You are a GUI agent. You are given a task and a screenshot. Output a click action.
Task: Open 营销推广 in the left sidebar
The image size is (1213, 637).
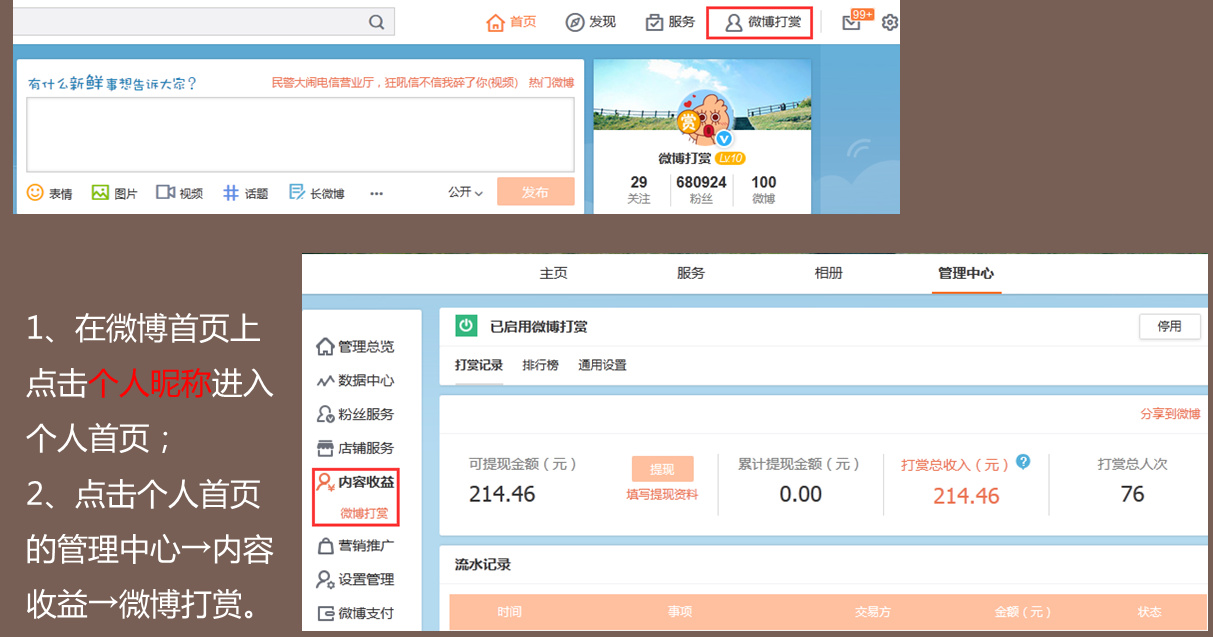click(x=355, y=546)
